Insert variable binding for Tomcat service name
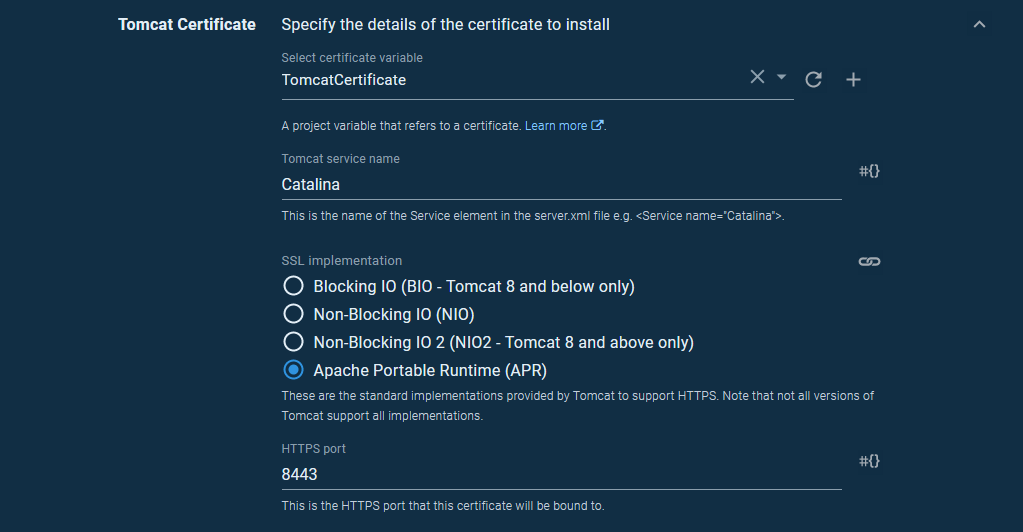Viewport: 1023px width, 532px height. 869,171
